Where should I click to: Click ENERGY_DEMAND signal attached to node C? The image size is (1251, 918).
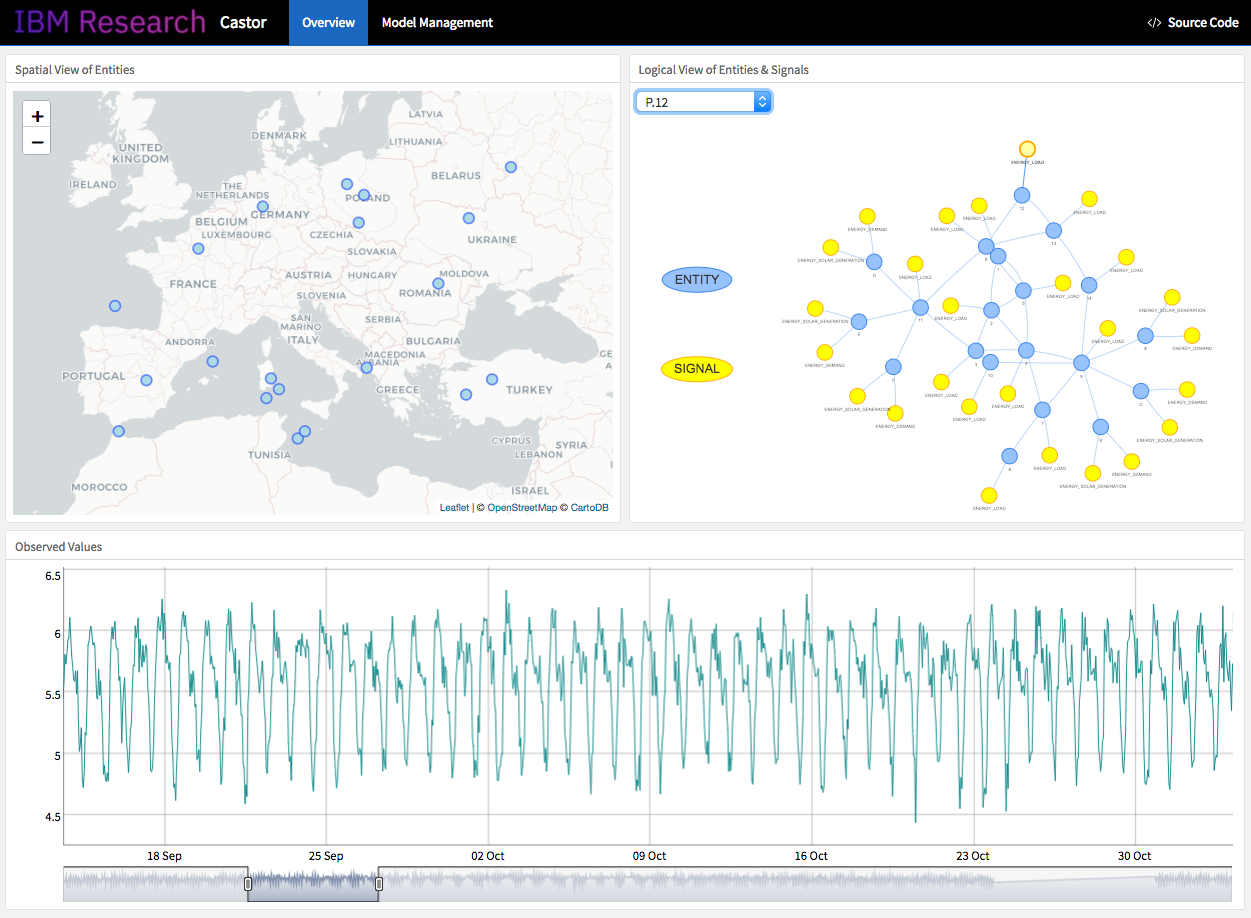tap(1187, 389)
